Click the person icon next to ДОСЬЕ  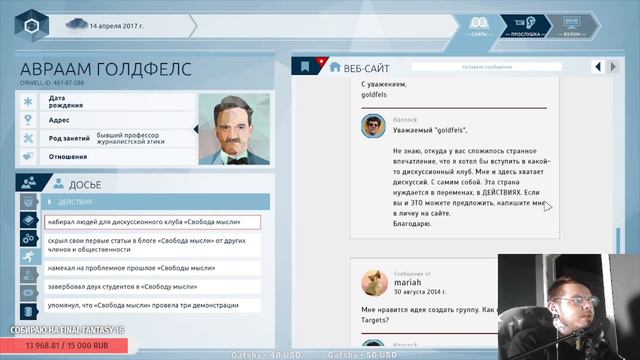click(x=58, y=184)
